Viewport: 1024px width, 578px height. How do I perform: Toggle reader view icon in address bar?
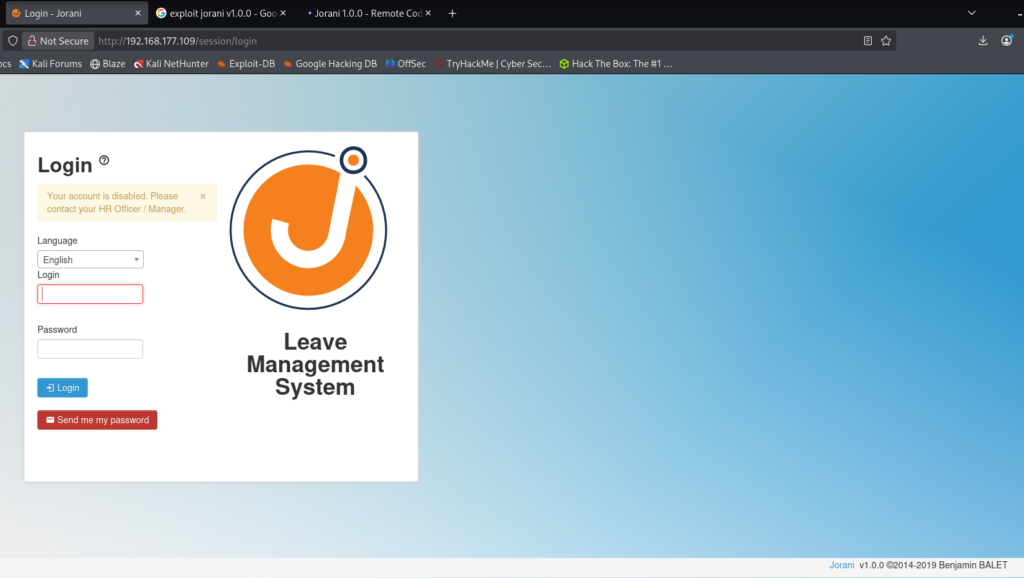pyautogui.click(x=867, y=41)
